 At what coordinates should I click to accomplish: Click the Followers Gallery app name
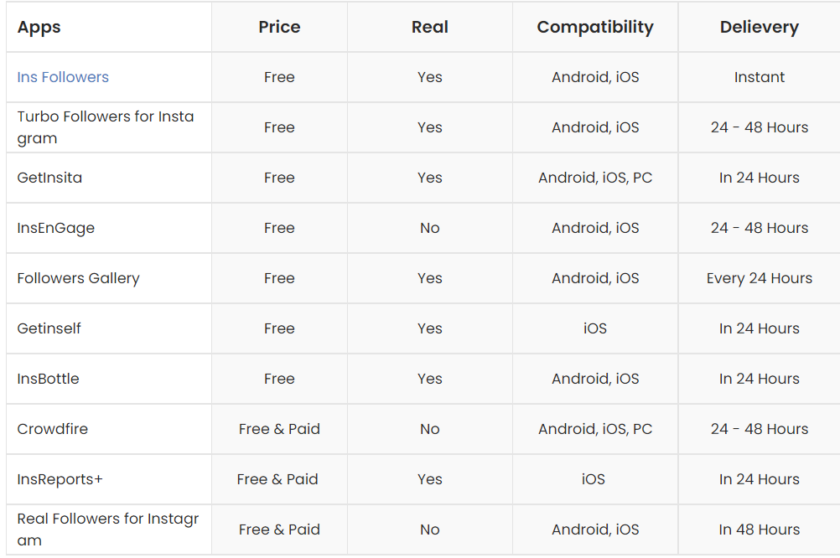click(78, 278)
